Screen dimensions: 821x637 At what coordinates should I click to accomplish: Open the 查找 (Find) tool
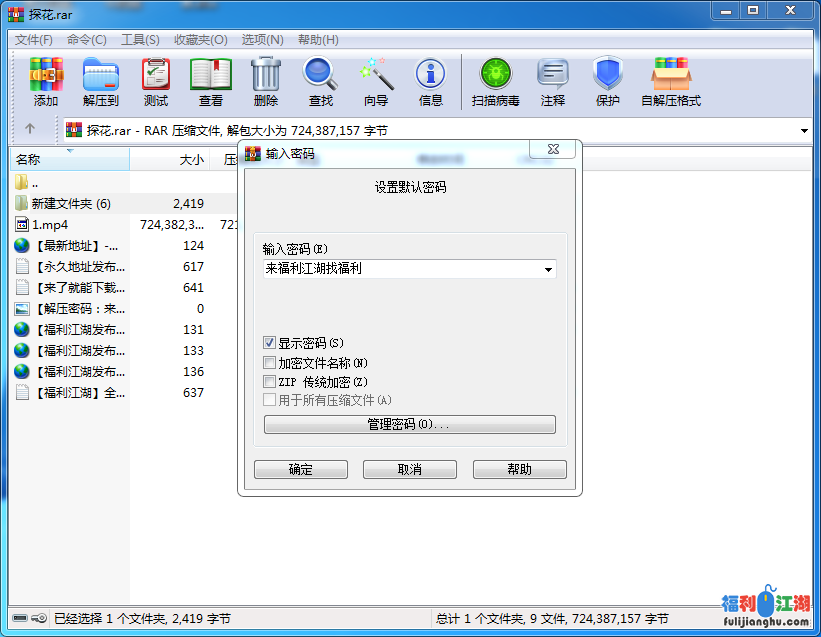(320, 80)
